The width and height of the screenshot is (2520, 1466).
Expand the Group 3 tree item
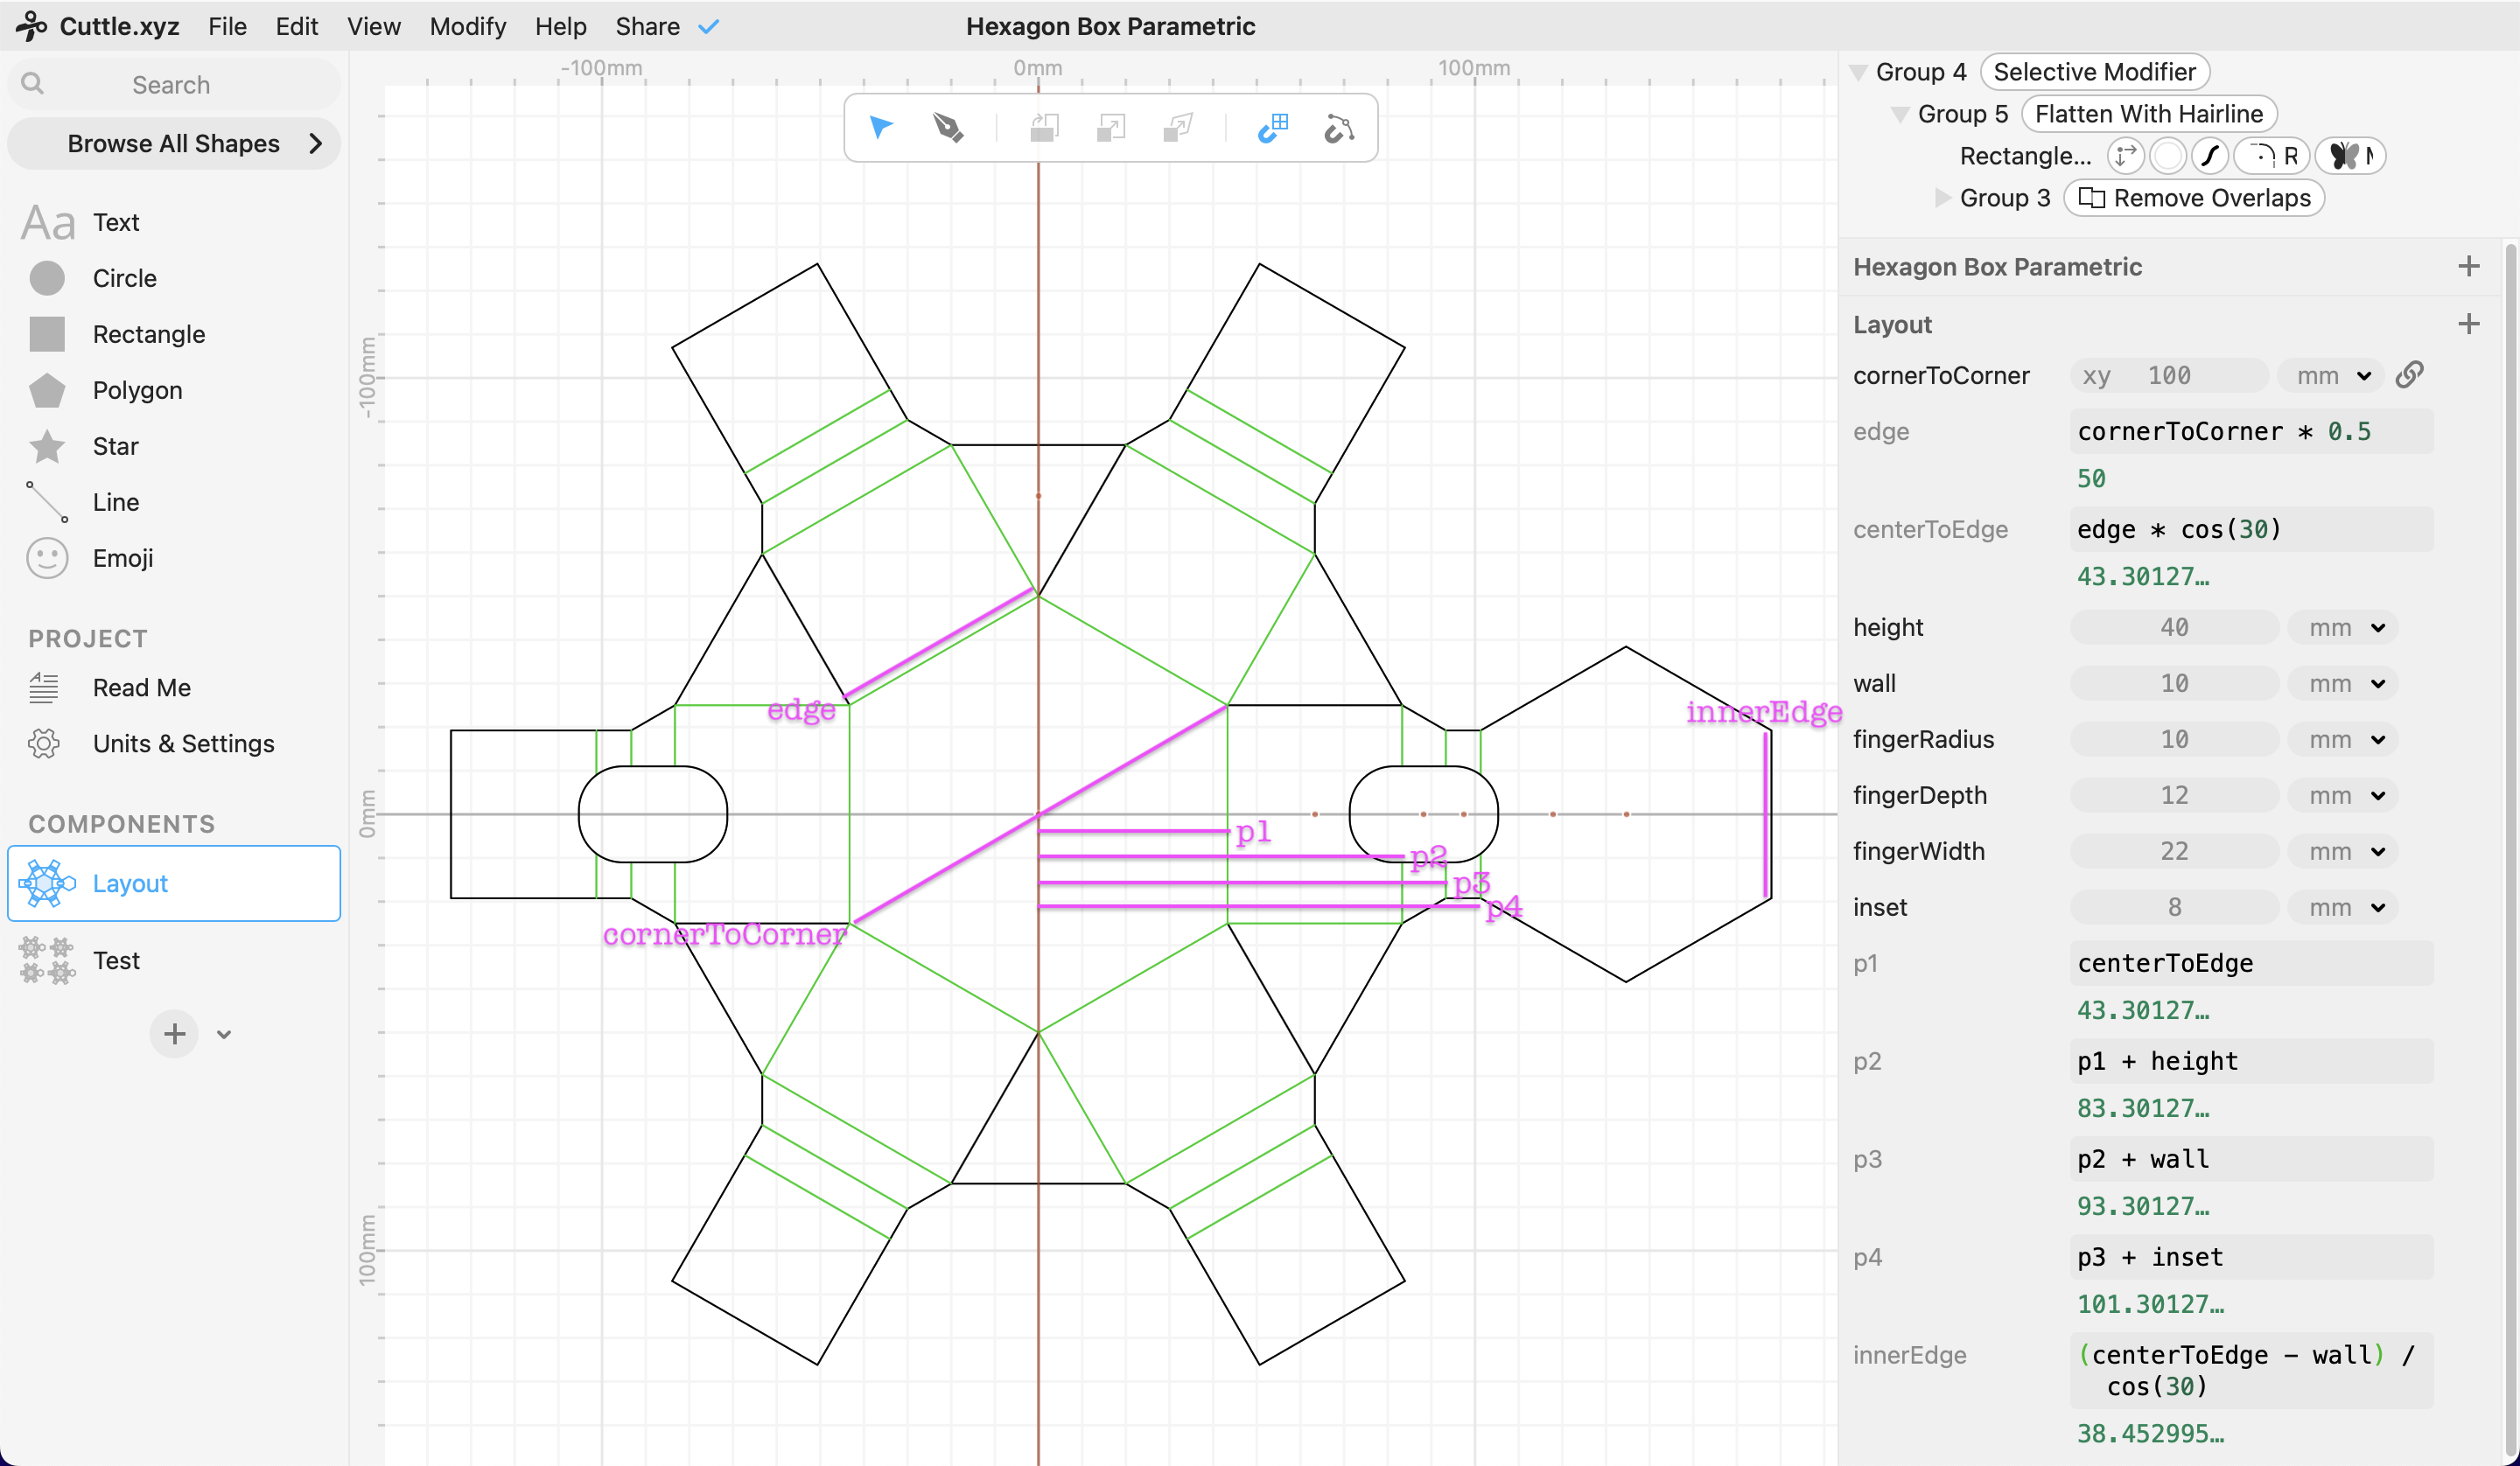1942,198
